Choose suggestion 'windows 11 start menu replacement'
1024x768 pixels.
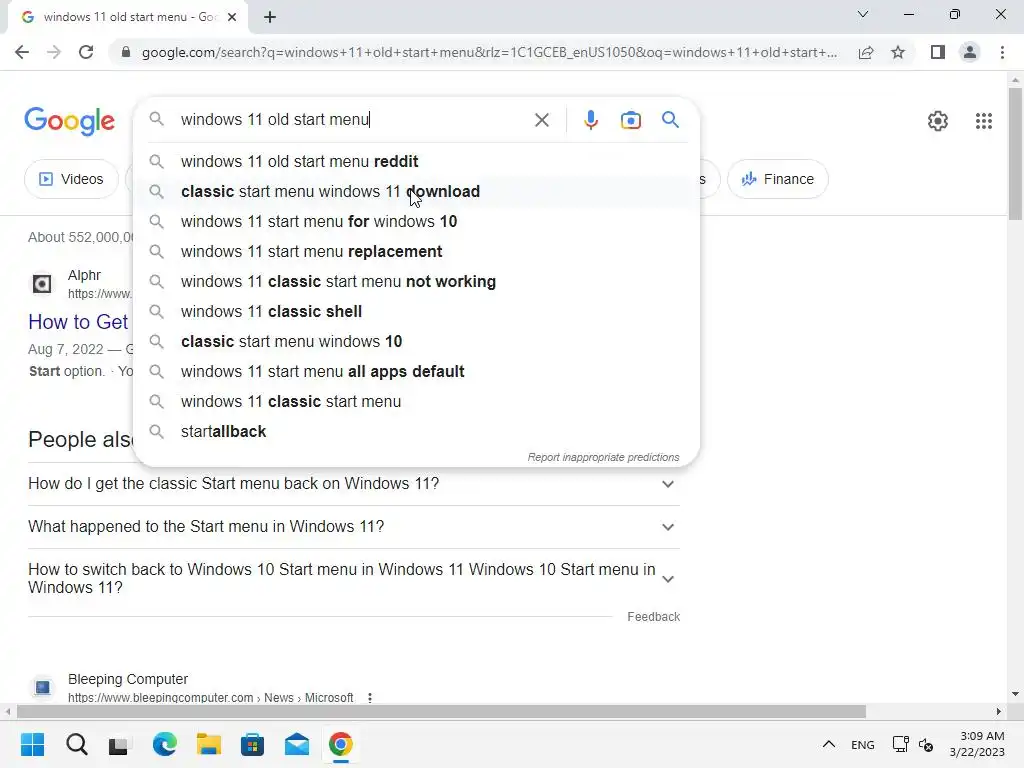[416, 251]
